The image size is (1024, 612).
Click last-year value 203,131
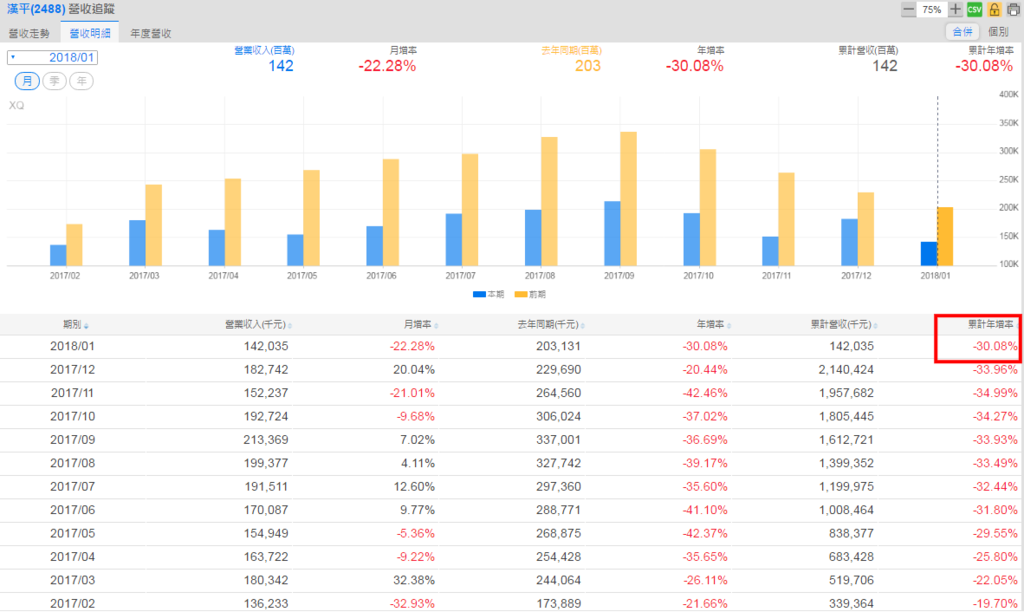pyautogui.click(x=558, y=346)
